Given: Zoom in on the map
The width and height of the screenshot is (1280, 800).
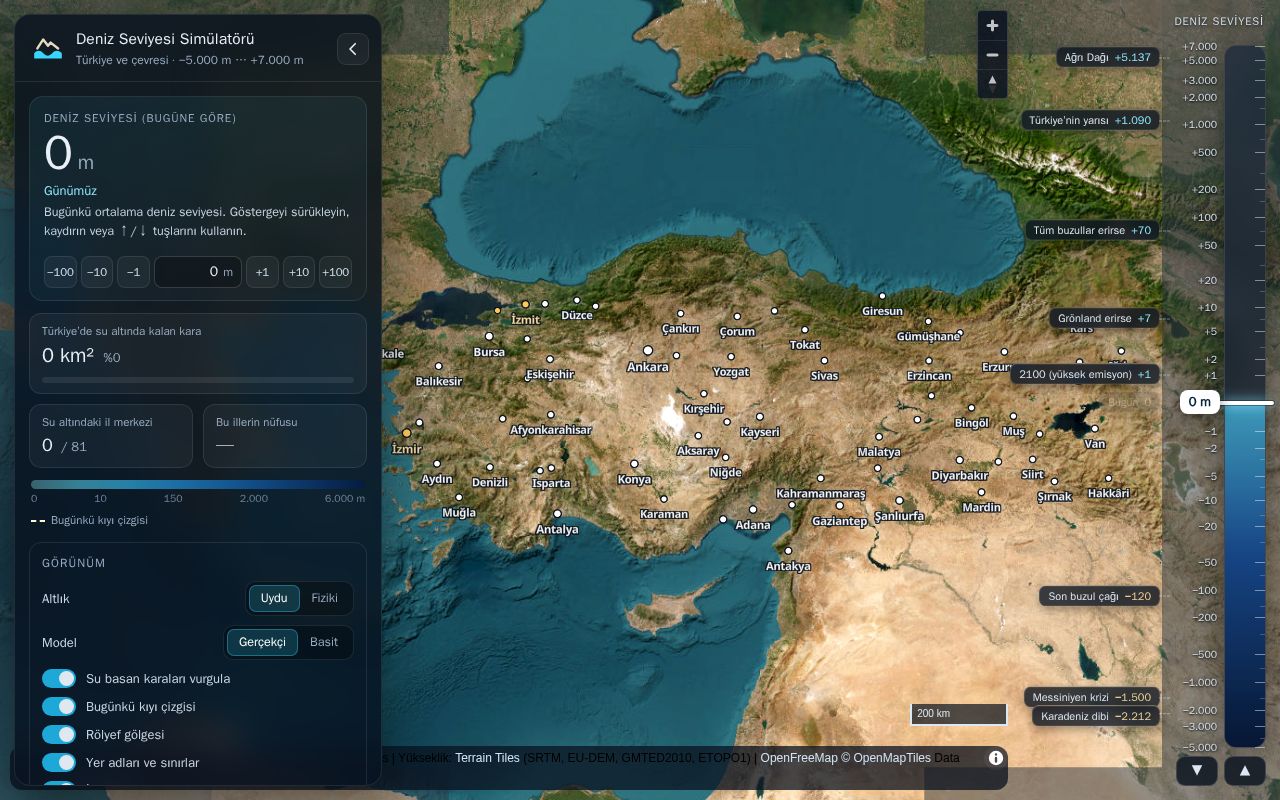Looking at the screenshot, I should pos(992,26).
